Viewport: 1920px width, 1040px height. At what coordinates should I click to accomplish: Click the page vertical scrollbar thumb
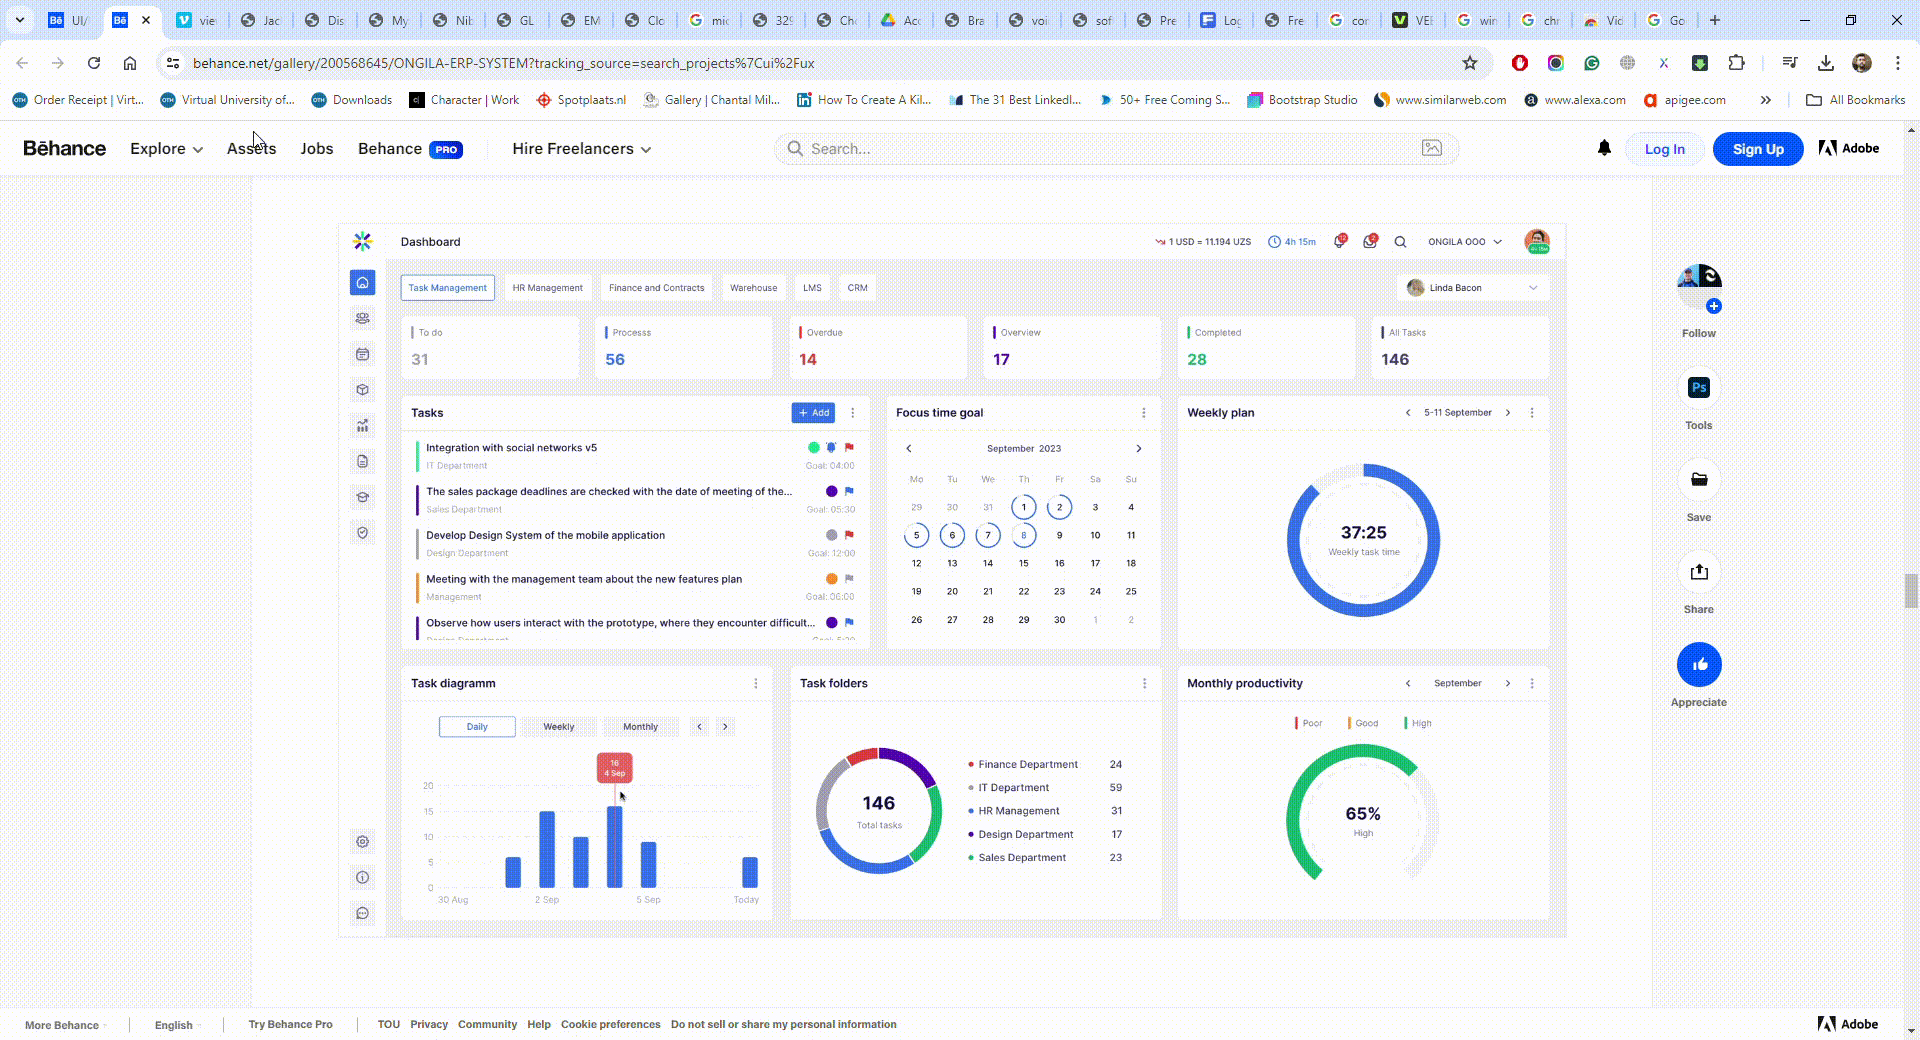point(1911,590)
